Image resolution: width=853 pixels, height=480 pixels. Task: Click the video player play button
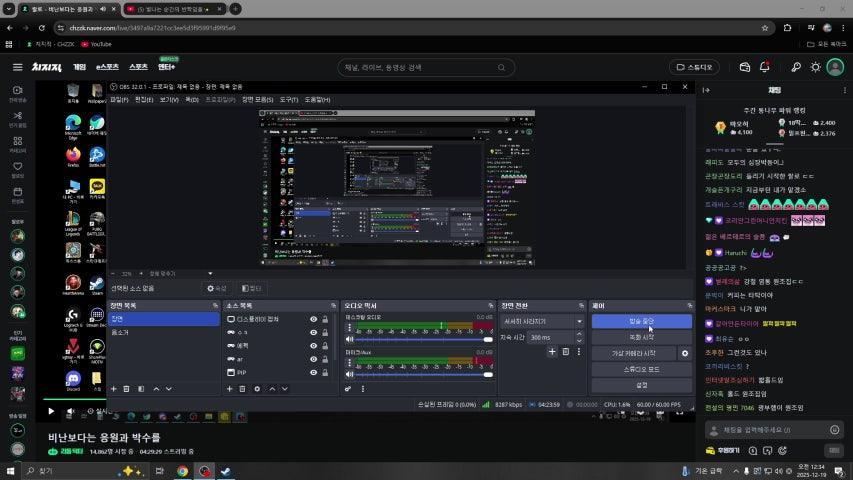pos(51,411)
